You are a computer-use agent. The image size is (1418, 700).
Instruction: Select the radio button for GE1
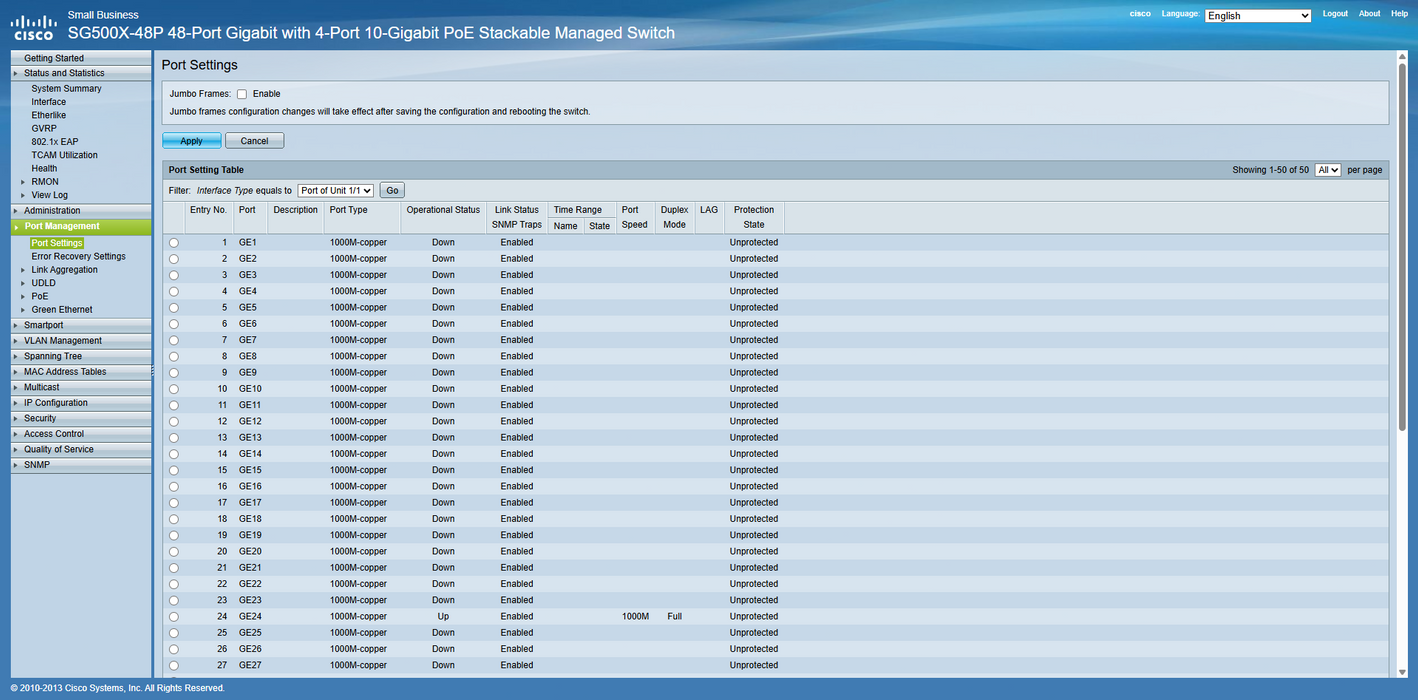(174, 243)
